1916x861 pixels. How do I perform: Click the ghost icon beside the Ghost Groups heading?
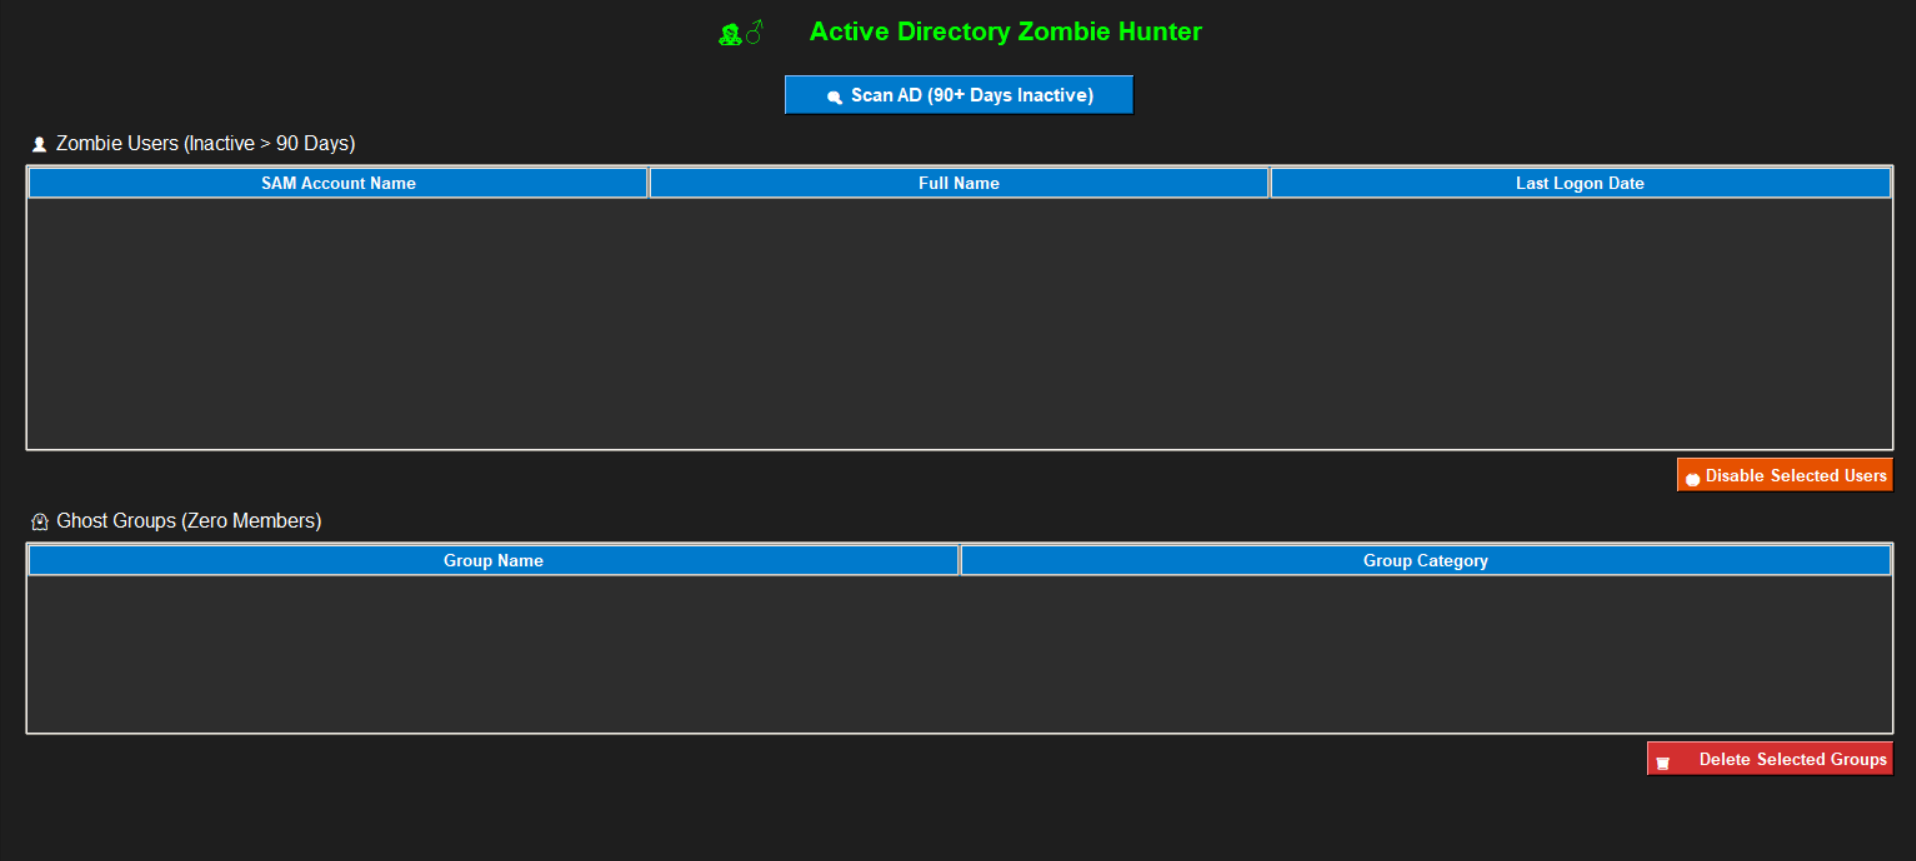click(x=40, y=522)
